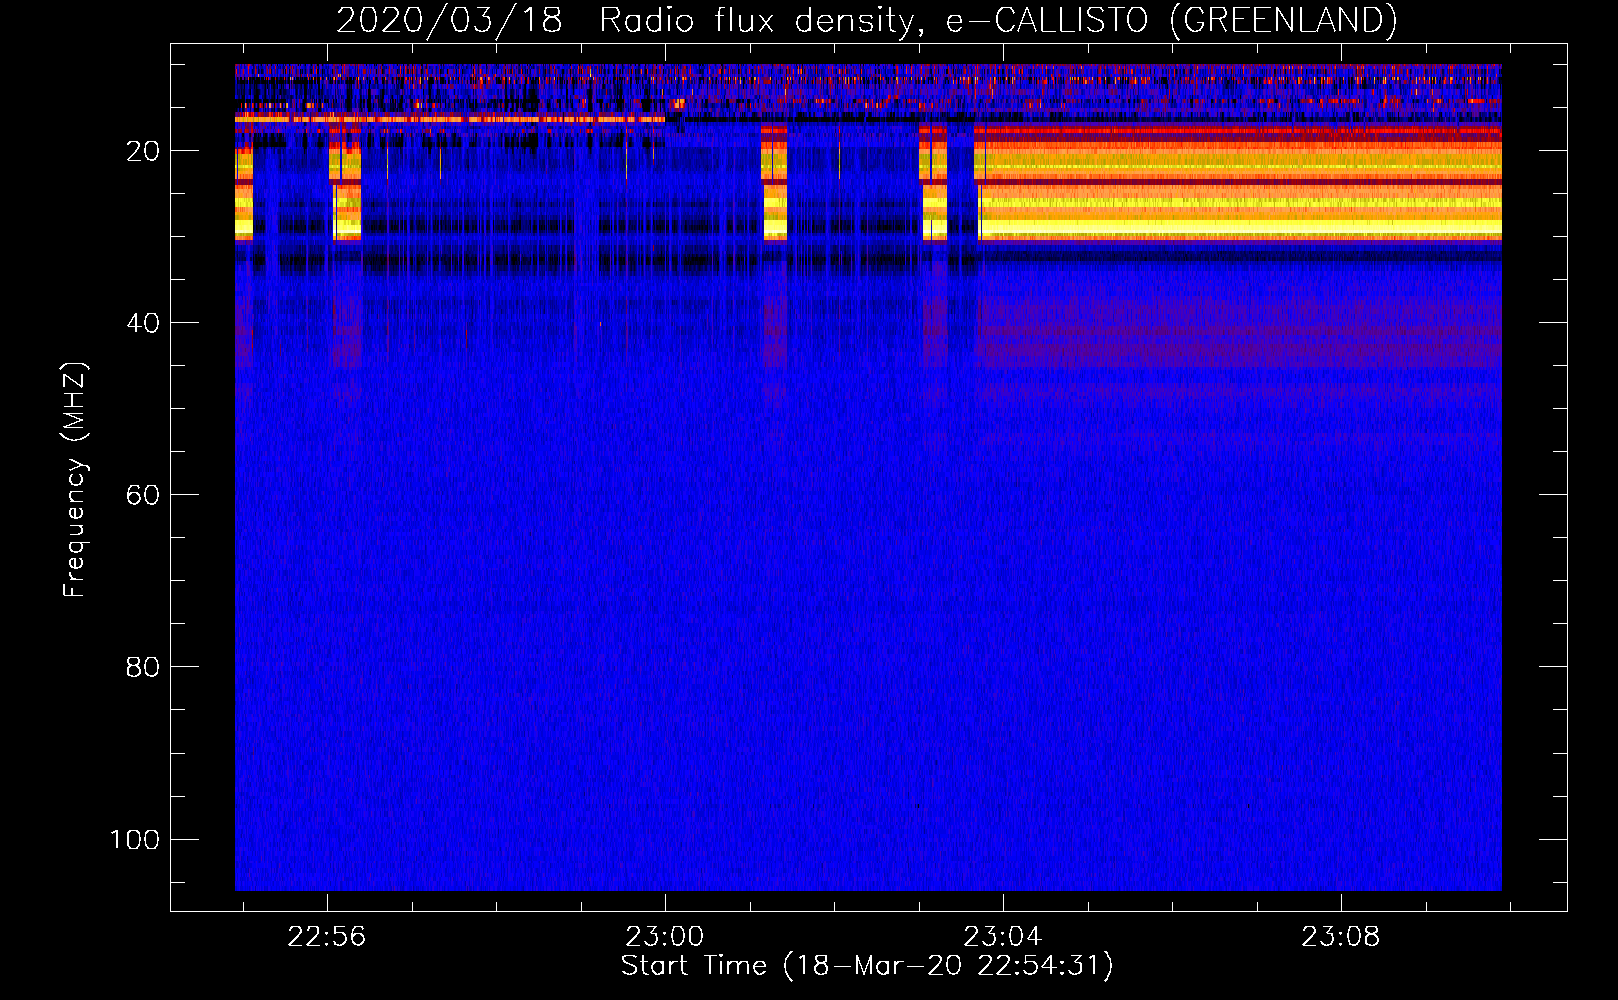Click the 'Start Time (18-Mar-20 22:54:31)' label
1618x1000 pixels.
coord(867,966)
